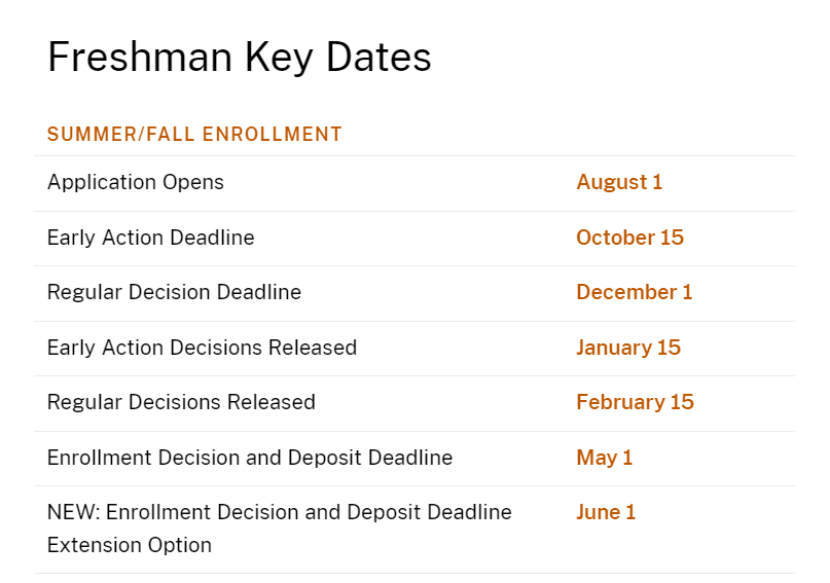Select the August 1 date

[x=619, y=182]
